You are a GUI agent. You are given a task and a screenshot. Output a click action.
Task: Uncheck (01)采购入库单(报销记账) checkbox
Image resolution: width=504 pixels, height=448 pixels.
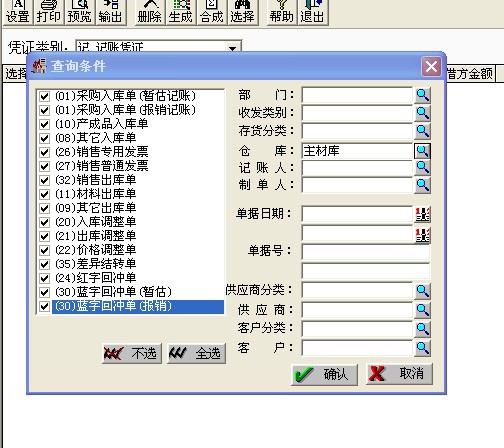[x=44, y=110]
